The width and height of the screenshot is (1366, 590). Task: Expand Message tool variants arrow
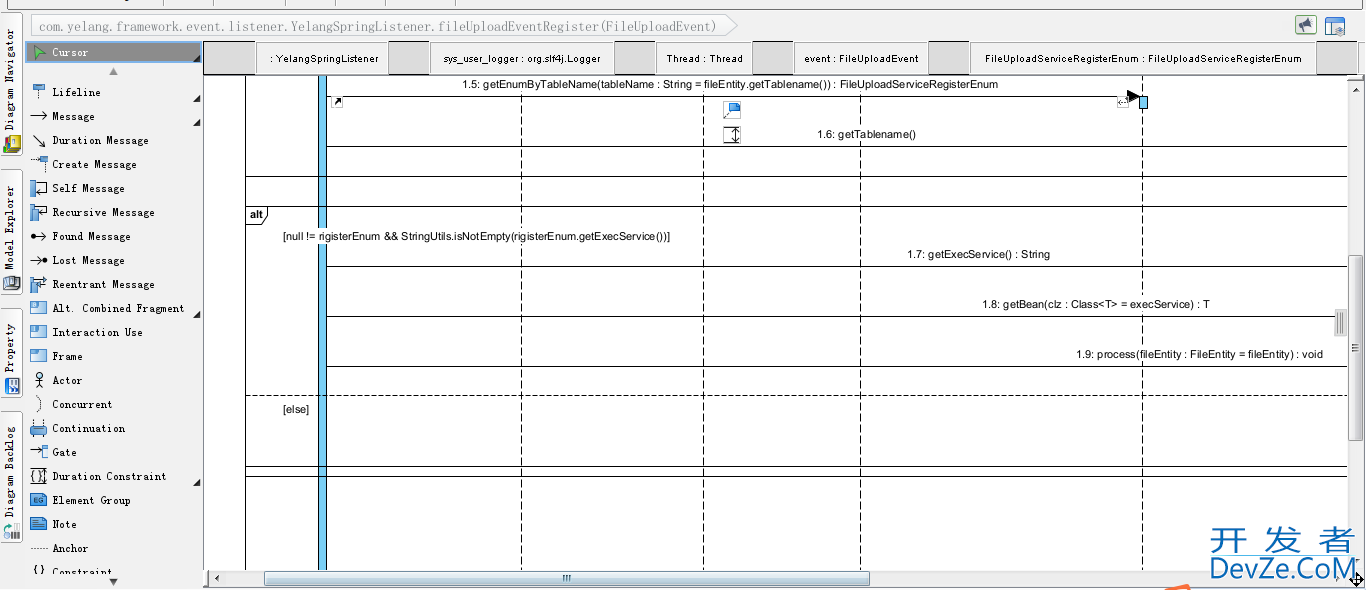(197, 123)
